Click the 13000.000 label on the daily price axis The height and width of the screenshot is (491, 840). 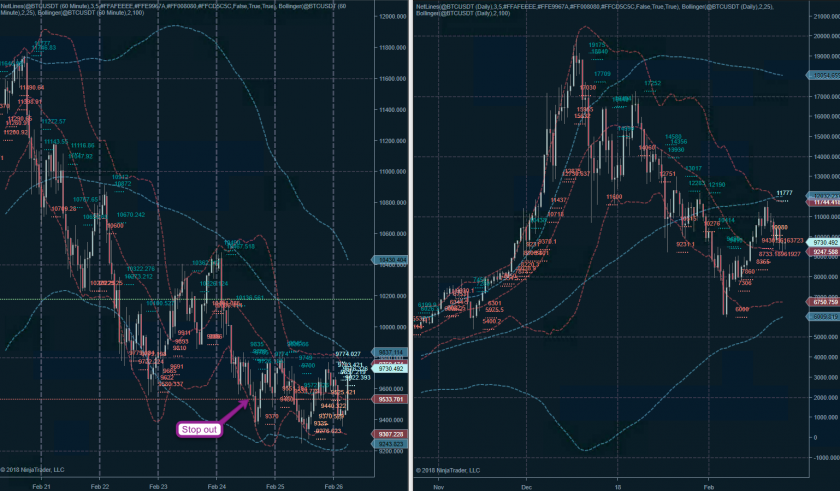(x=827, y=177)
